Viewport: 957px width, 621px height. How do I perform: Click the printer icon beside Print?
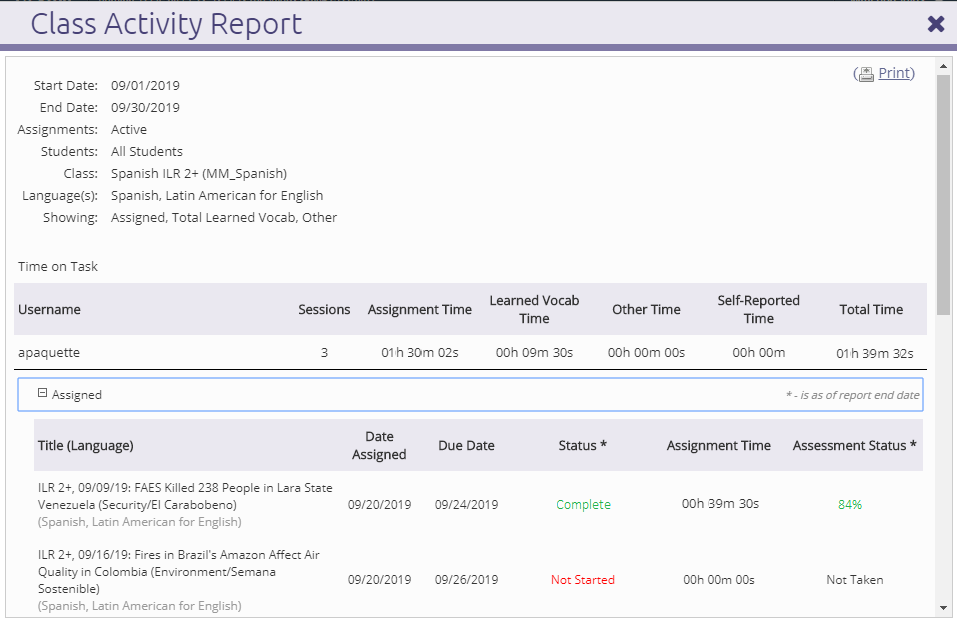866,74
